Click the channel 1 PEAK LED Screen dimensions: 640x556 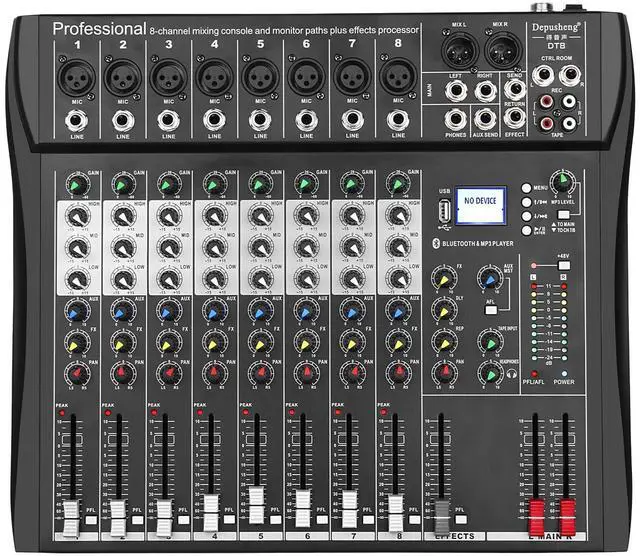pos(62,413)
